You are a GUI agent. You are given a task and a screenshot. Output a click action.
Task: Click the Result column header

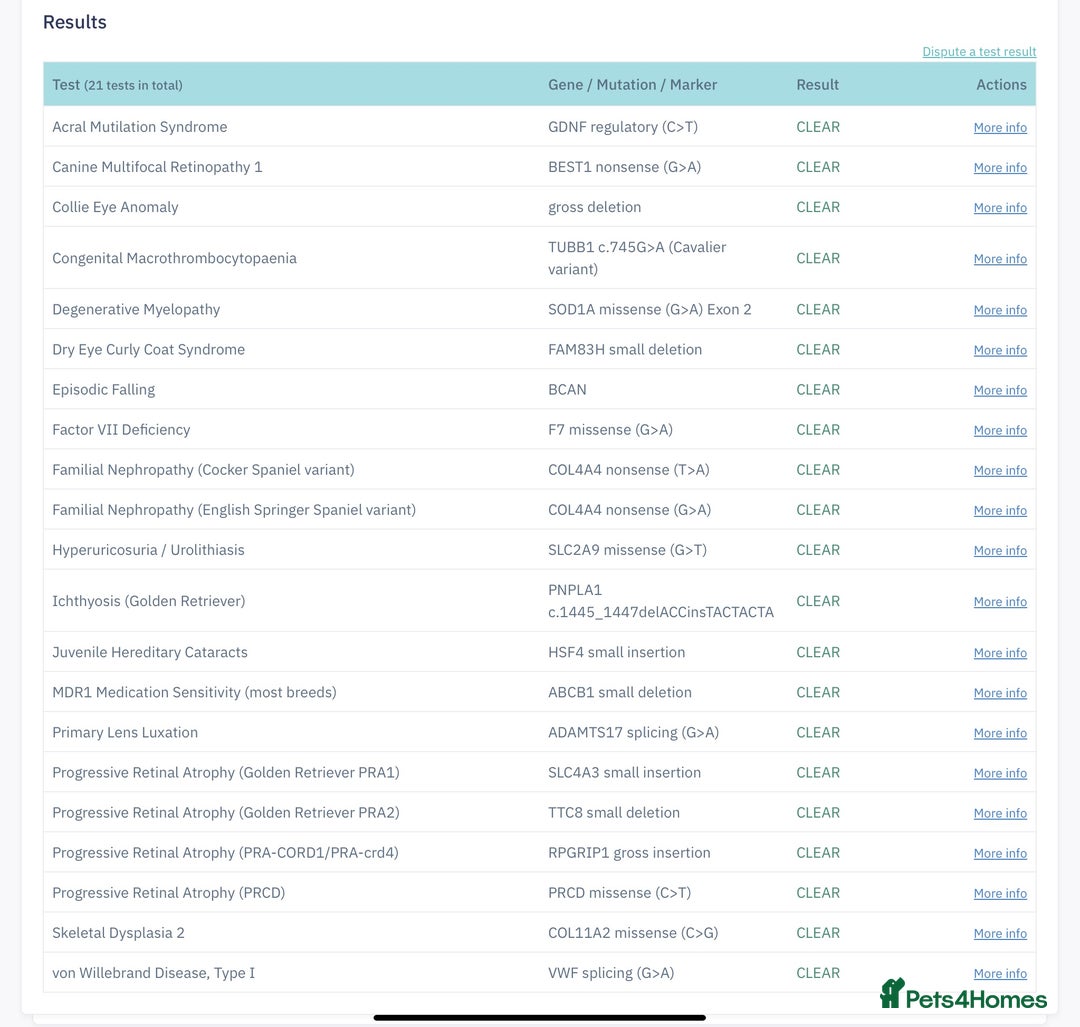[817, 85]
